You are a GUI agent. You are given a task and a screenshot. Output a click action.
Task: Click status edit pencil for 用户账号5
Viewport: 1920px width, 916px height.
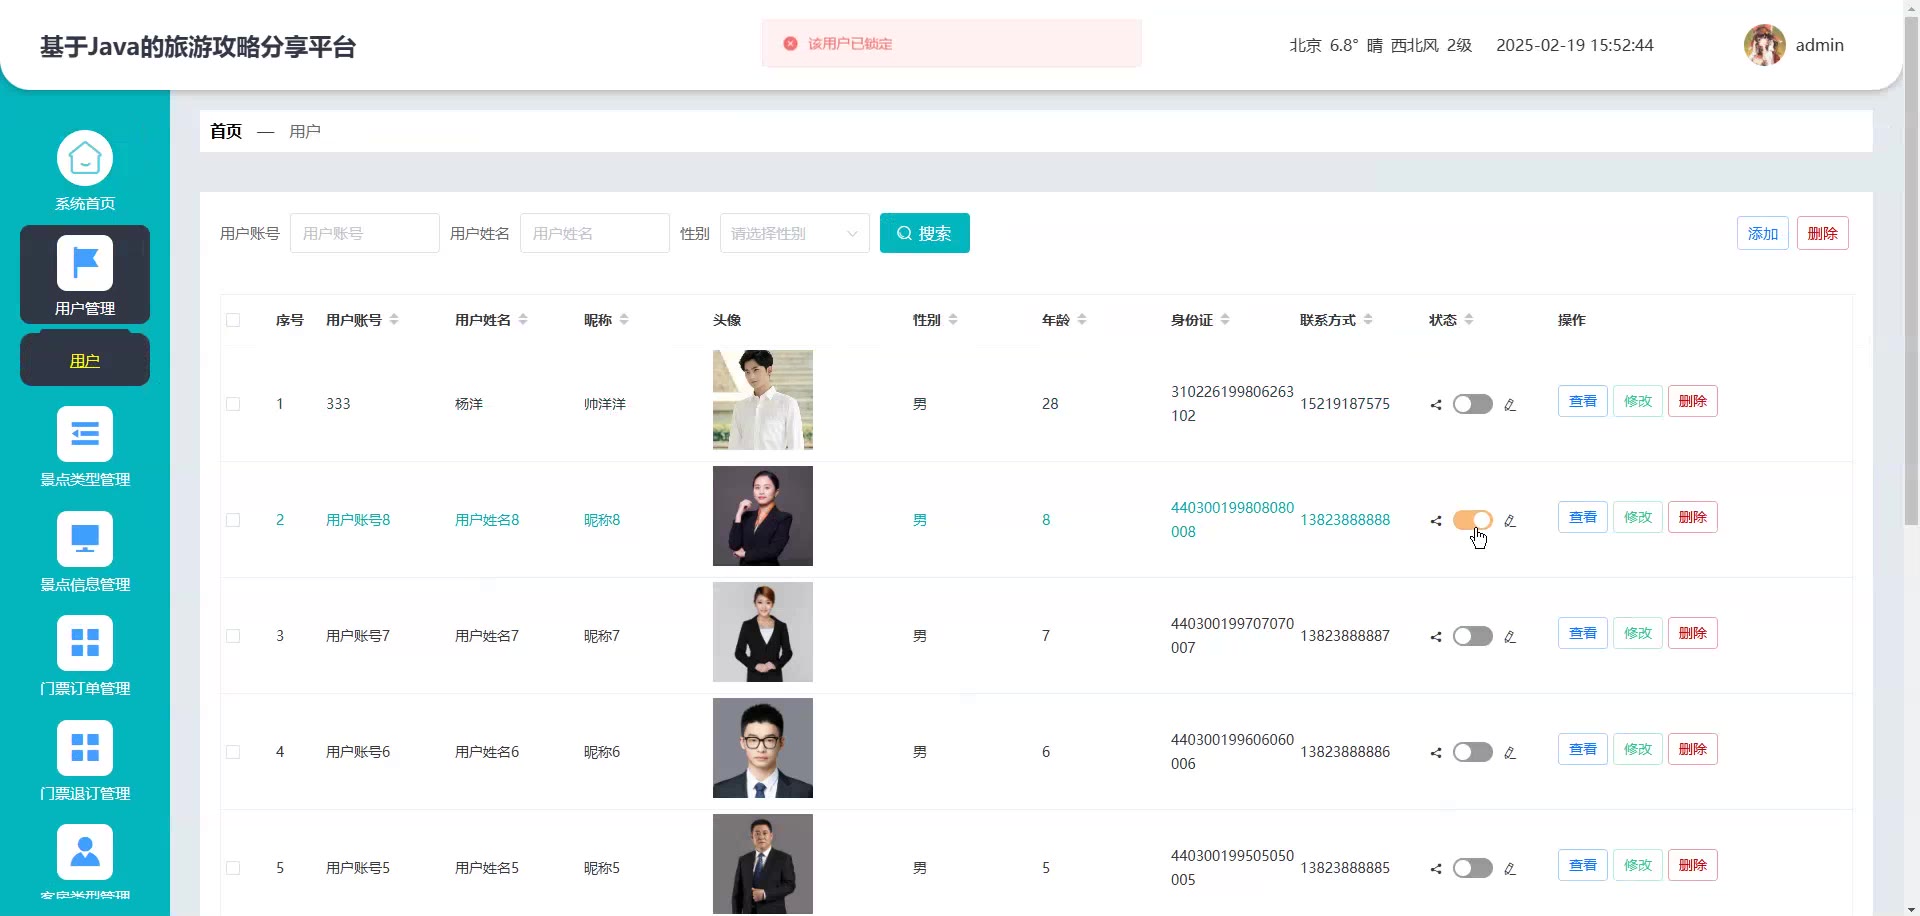(1510, 869)
